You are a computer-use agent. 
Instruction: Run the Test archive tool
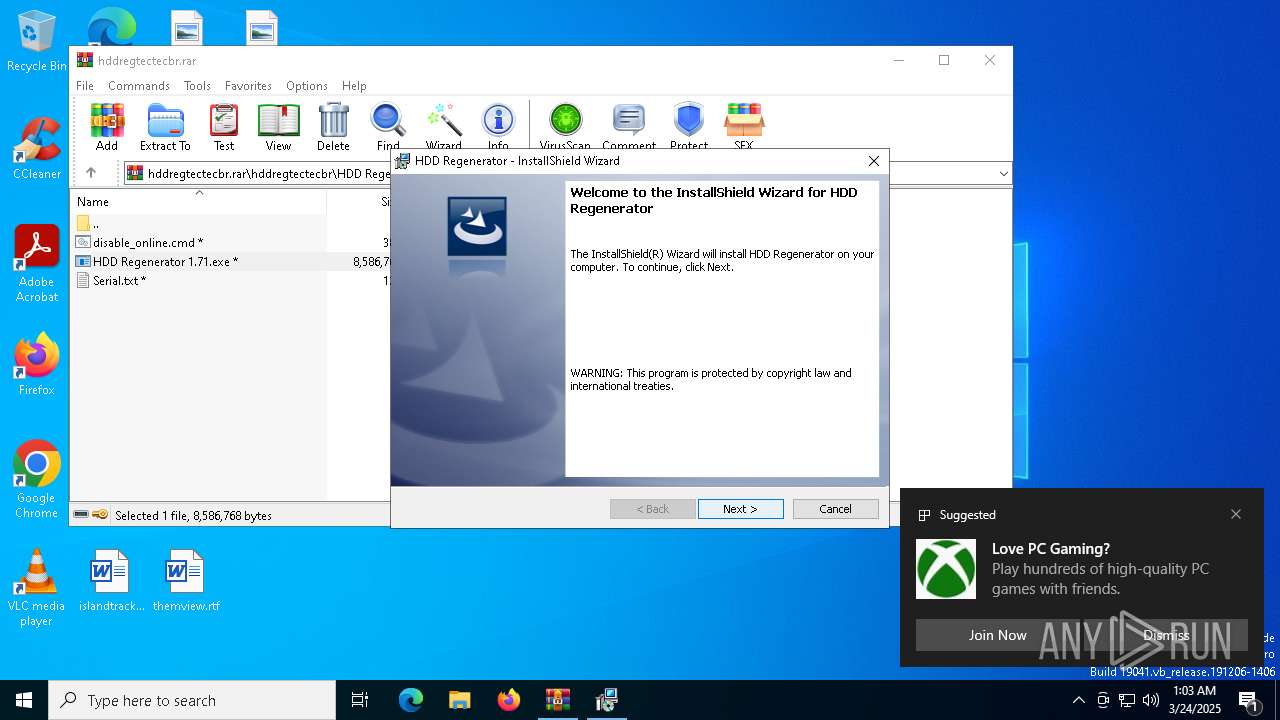click(224, 127)
